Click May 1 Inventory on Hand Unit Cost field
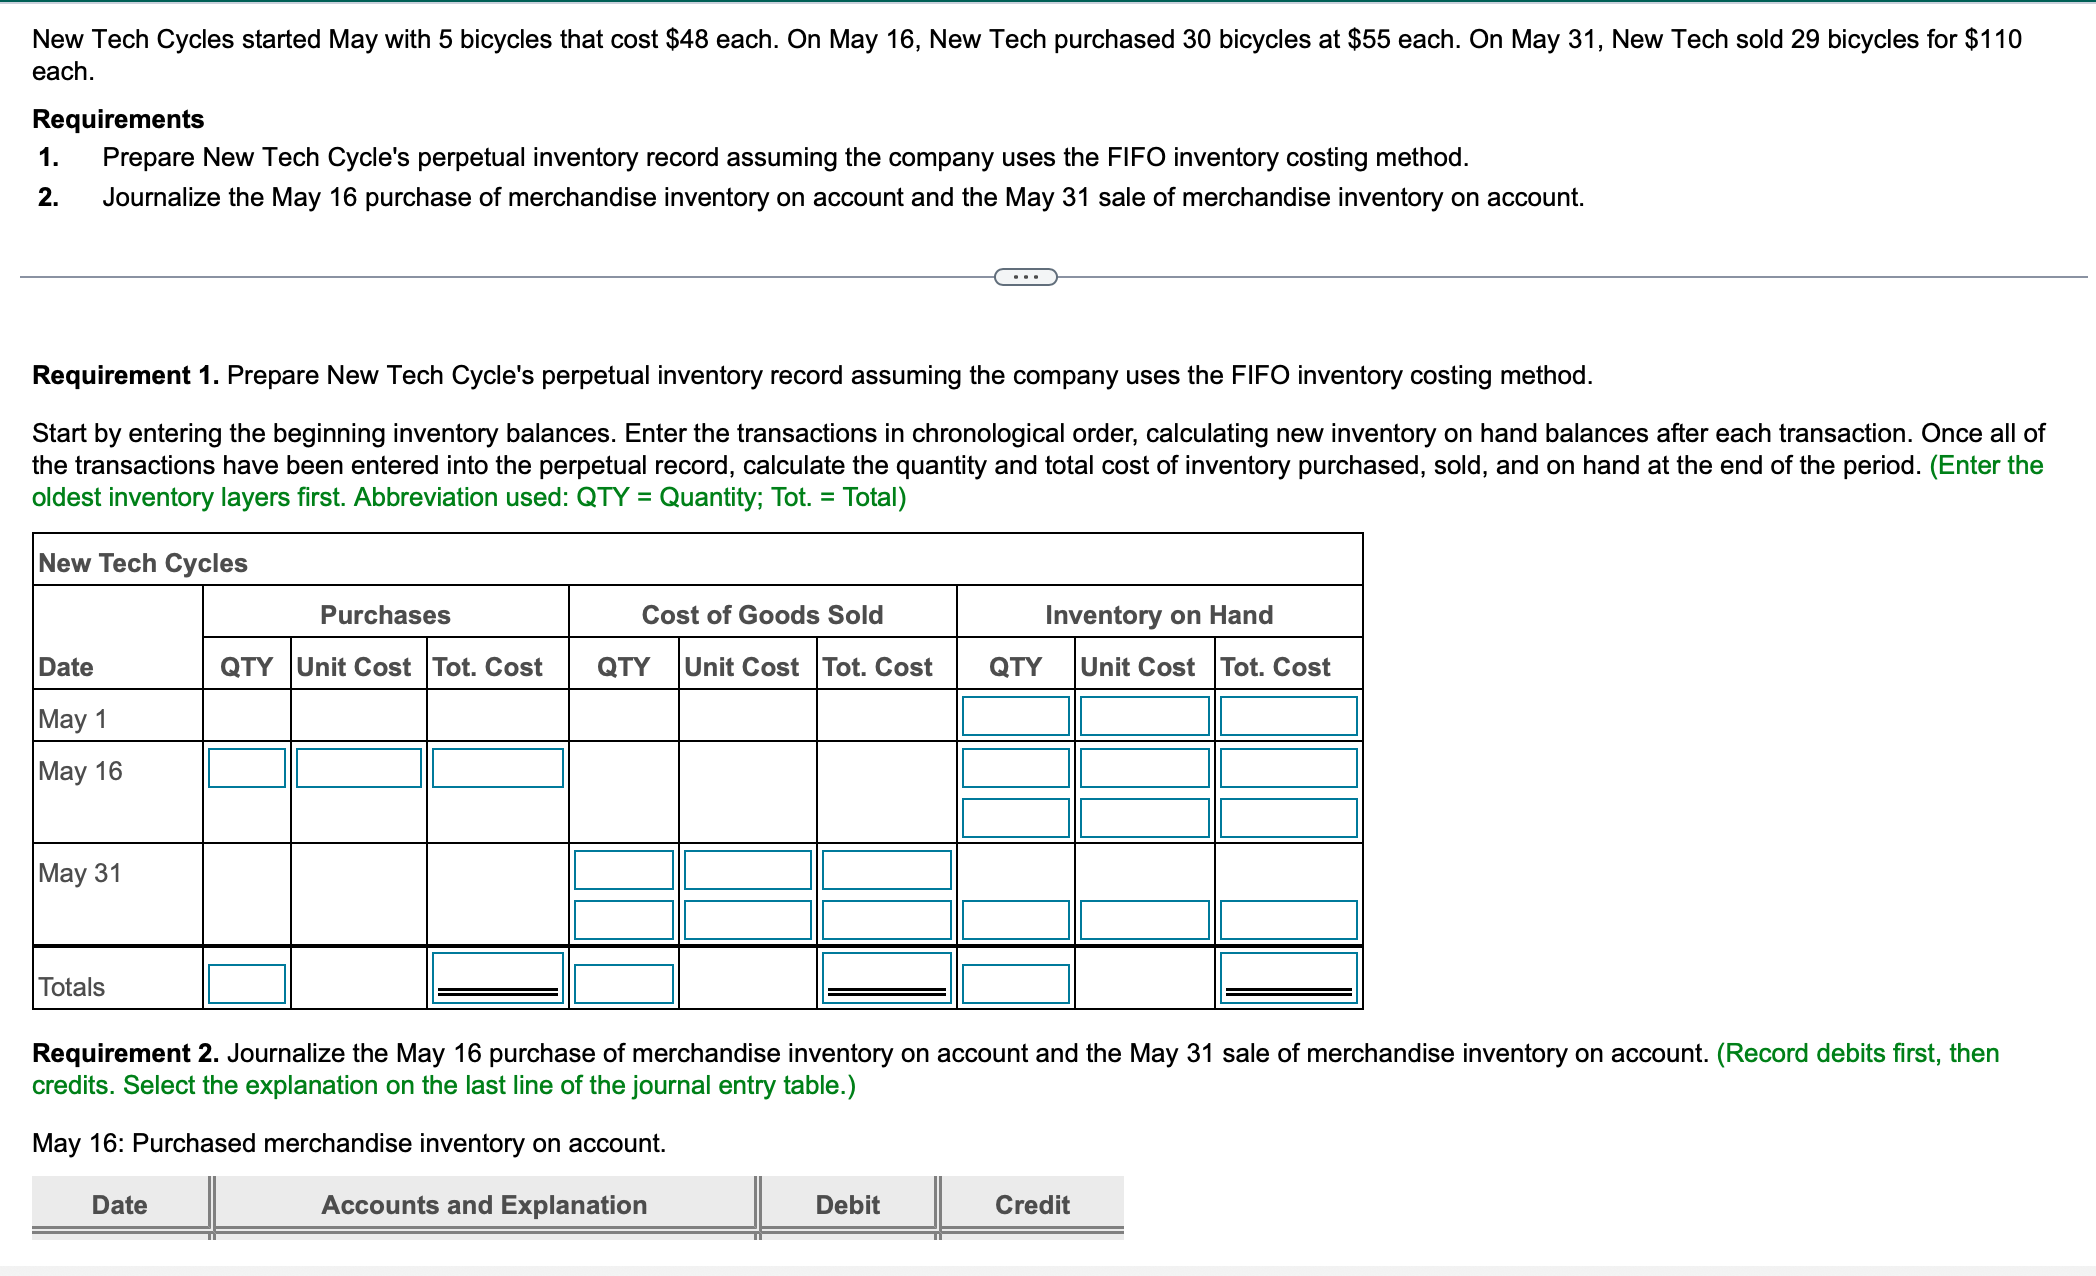 [1144, 716]
